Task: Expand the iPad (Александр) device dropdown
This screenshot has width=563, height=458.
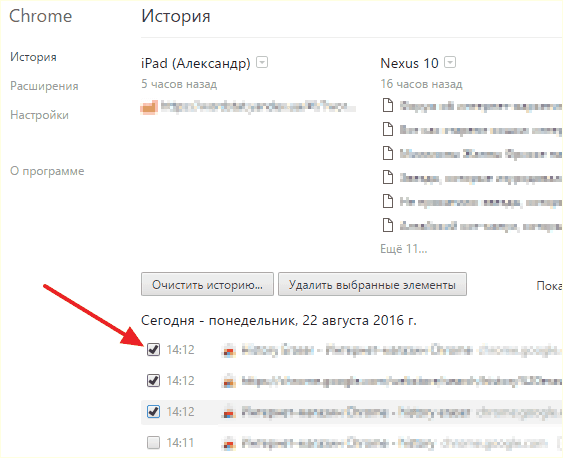Action: [262, 62]
